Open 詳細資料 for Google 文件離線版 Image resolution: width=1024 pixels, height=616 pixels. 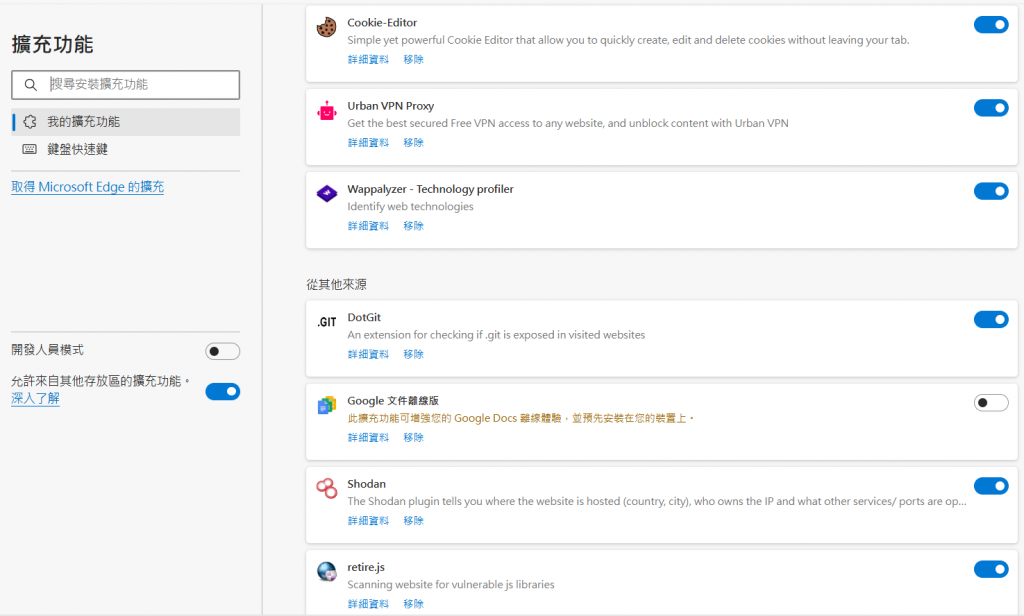368,438
